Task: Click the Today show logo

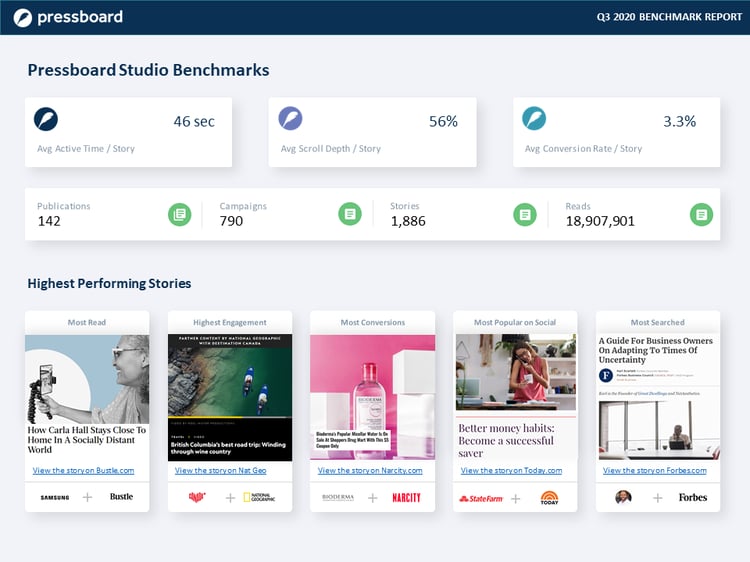Action: pyautogui.click(x=549, y=497)
